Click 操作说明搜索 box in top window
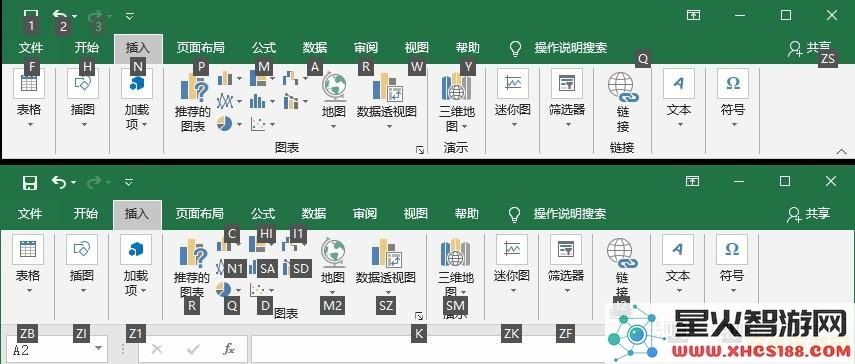The height and width of the screenshot is (364, 855). pos(570,48)
